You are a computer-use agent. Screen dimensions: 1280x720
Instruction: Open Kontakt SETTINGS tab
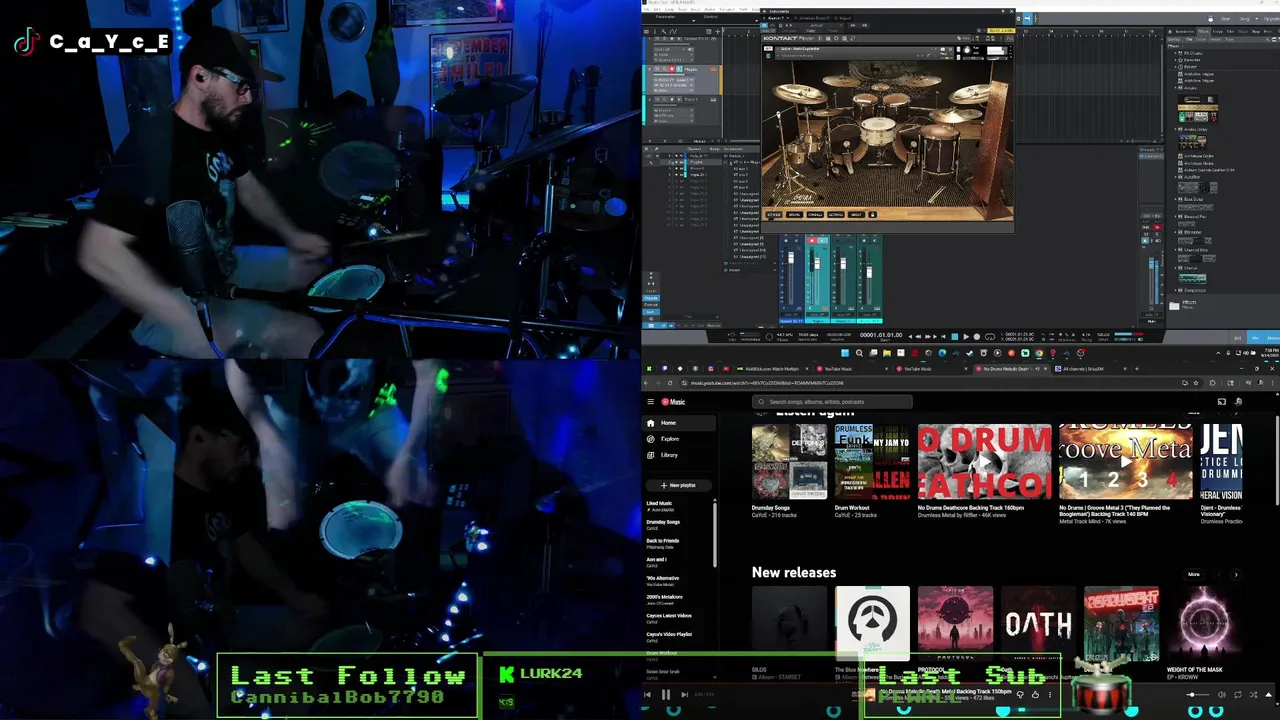click(836, 215)
